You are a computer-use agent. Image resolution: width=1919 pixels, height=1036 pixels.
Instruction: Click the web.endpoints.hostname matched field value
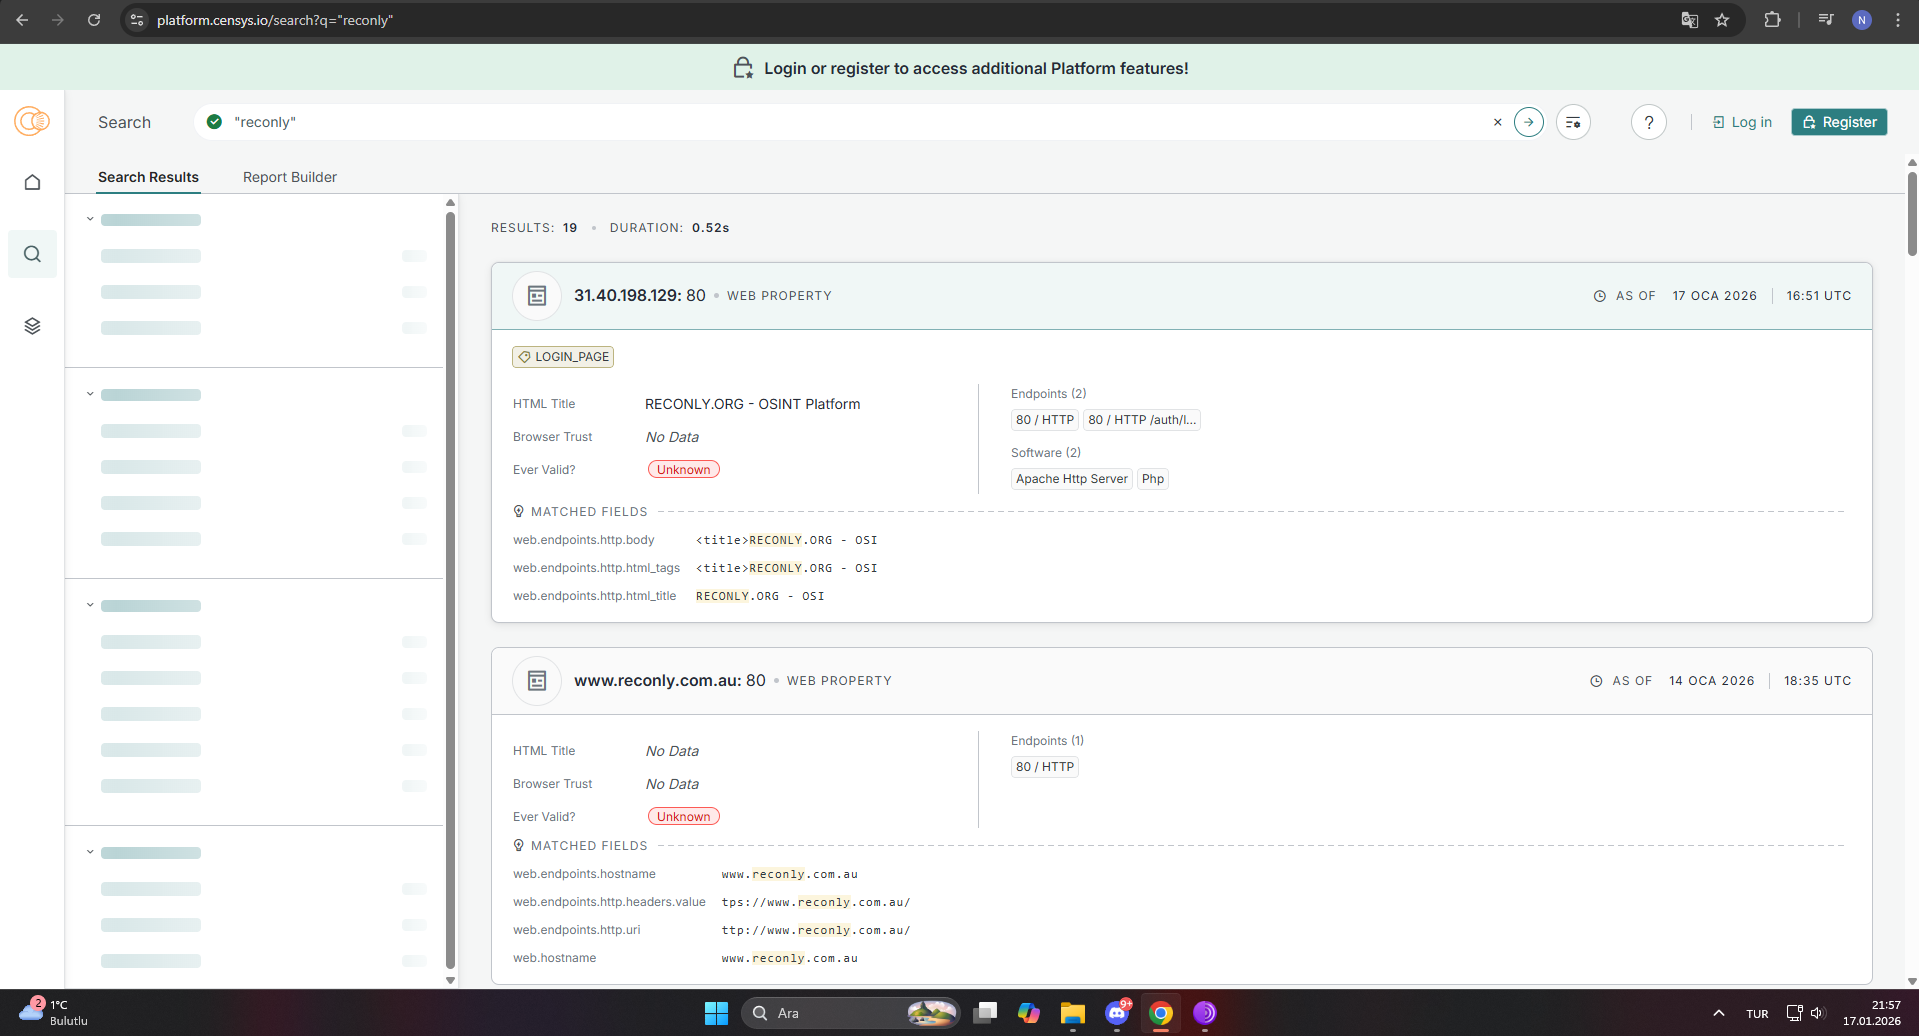pos(790,874)
